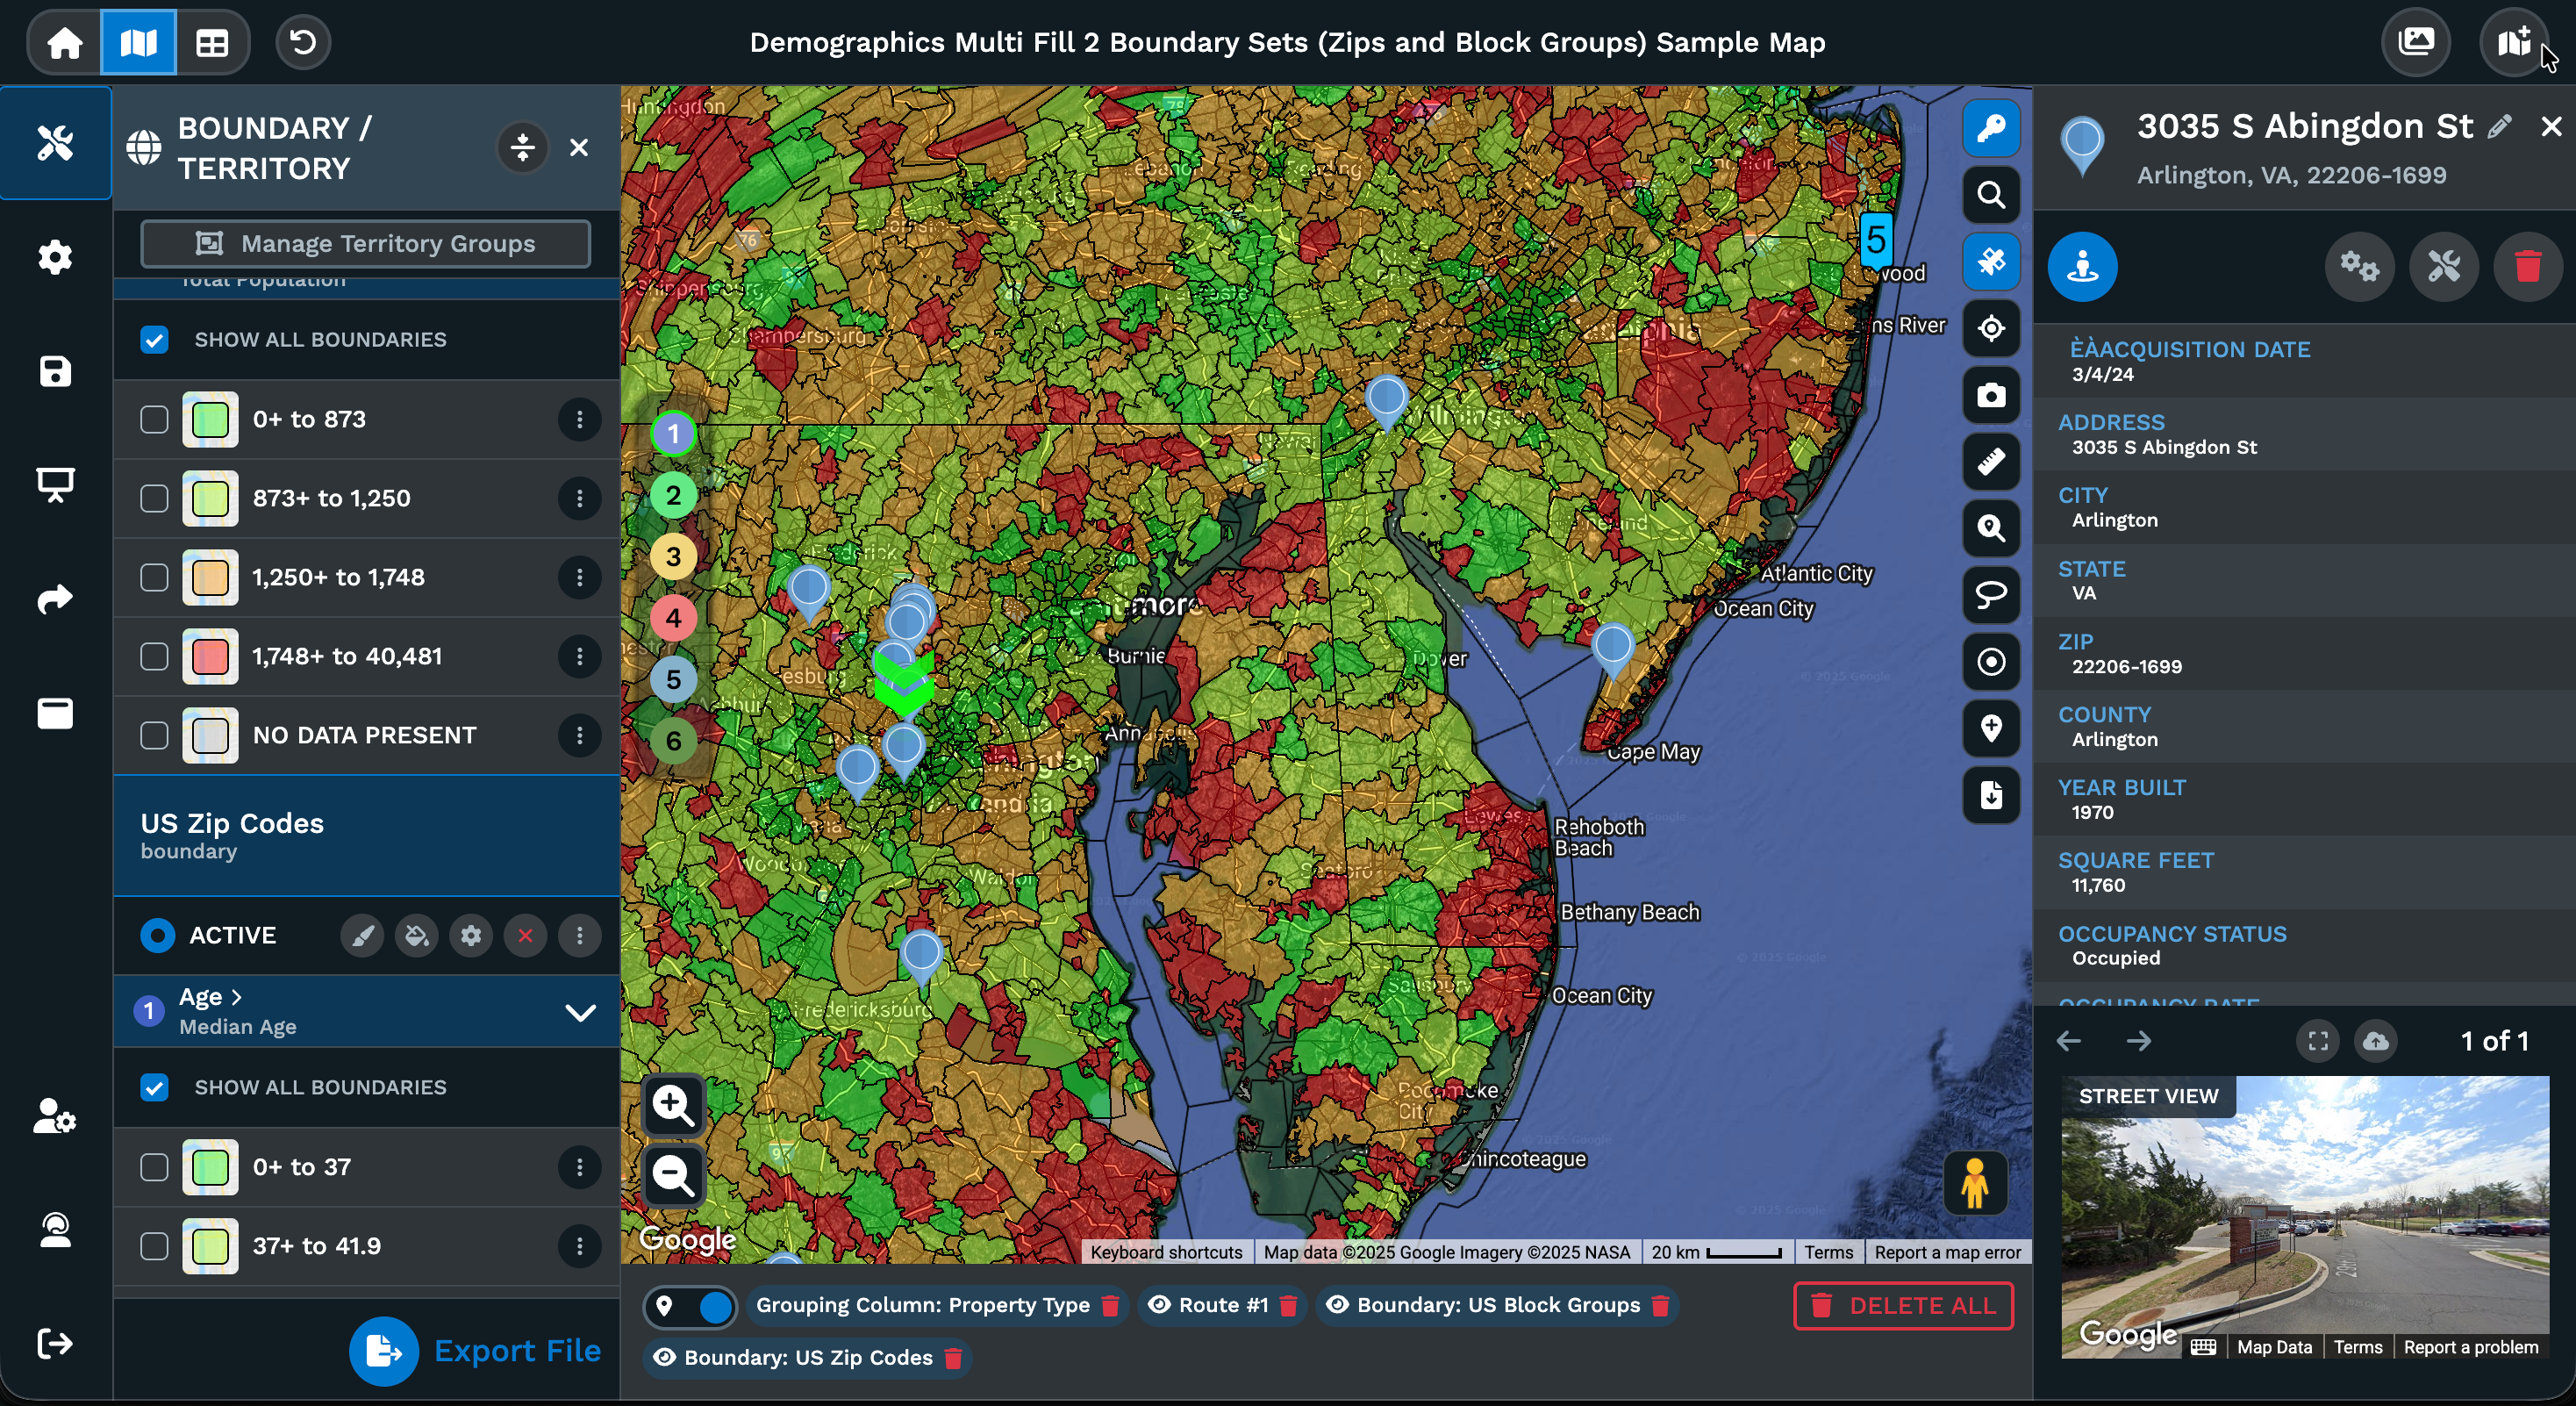The width and height of the screenshot is (2576, 1406).
Task: Check the 0+ to 873 boundary range
Action: 154,420
